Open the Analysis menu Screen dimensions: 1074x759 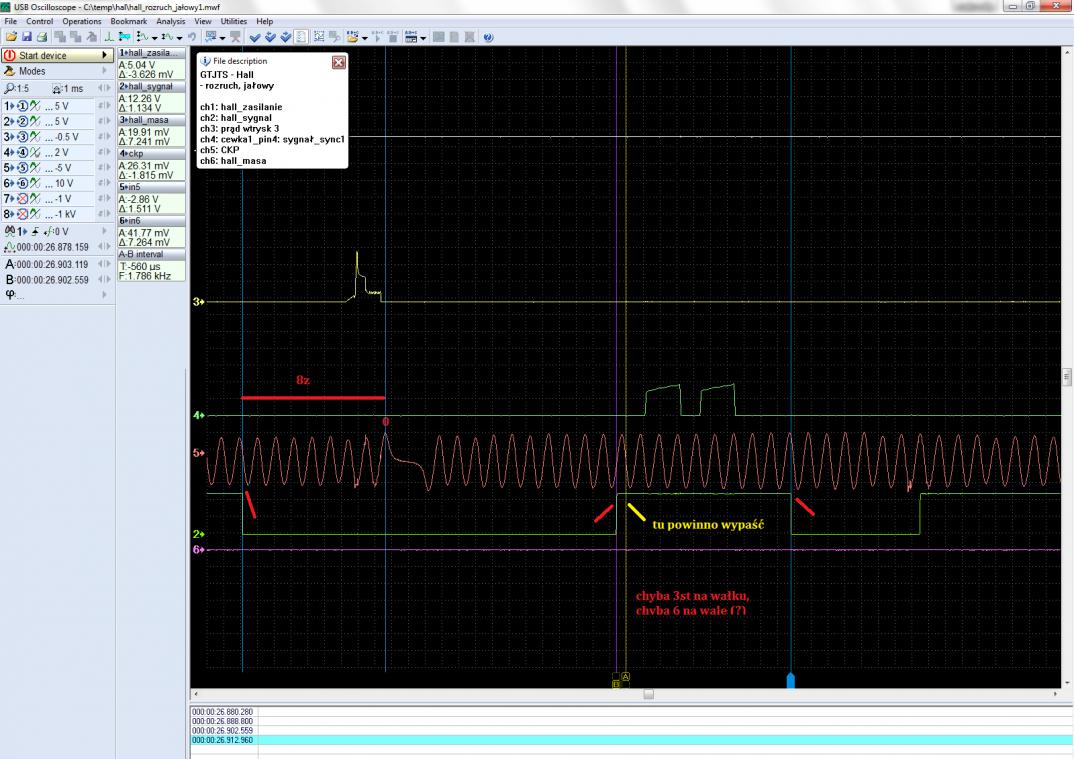(171, 21)
